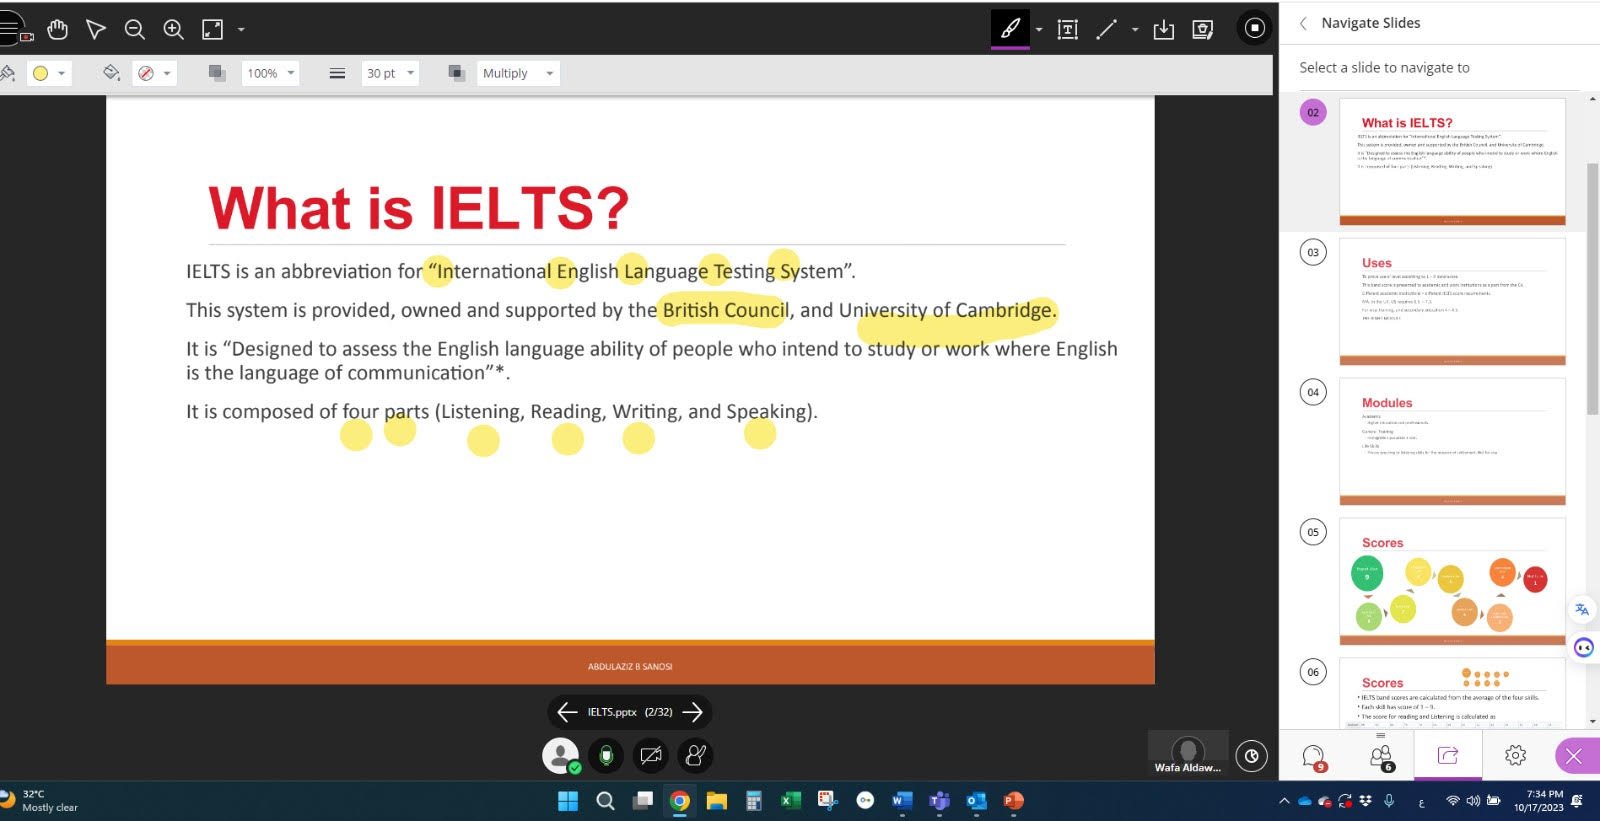Toggle the microphone on or off

pos(606,756)
